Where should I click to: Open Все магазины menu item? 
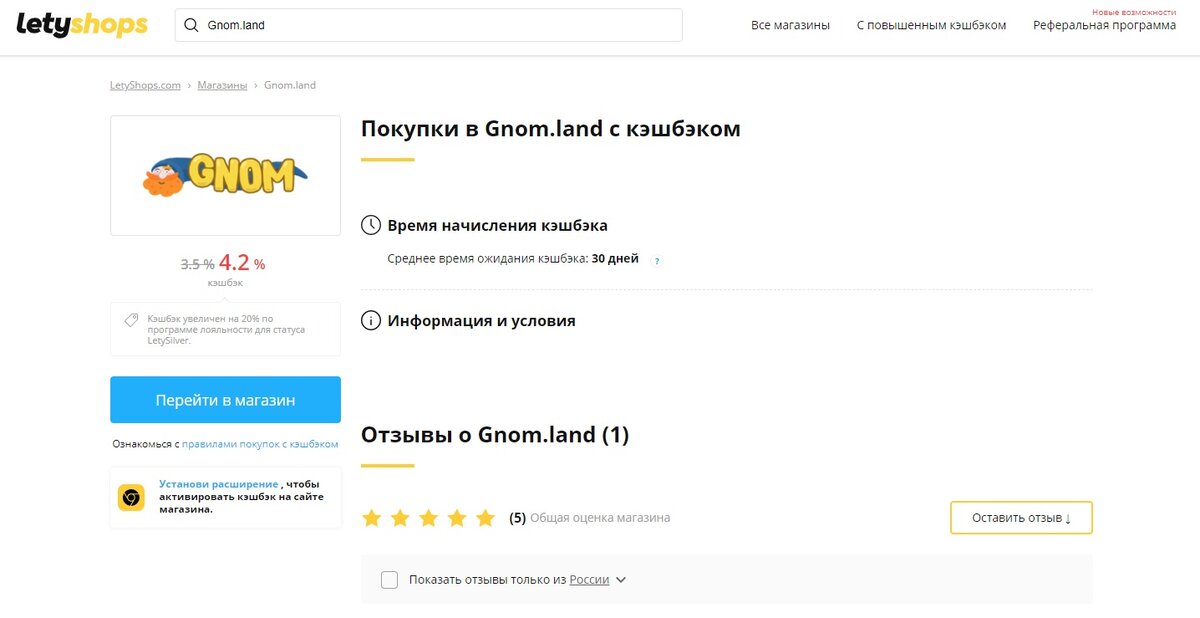click(x=790, y=25)
